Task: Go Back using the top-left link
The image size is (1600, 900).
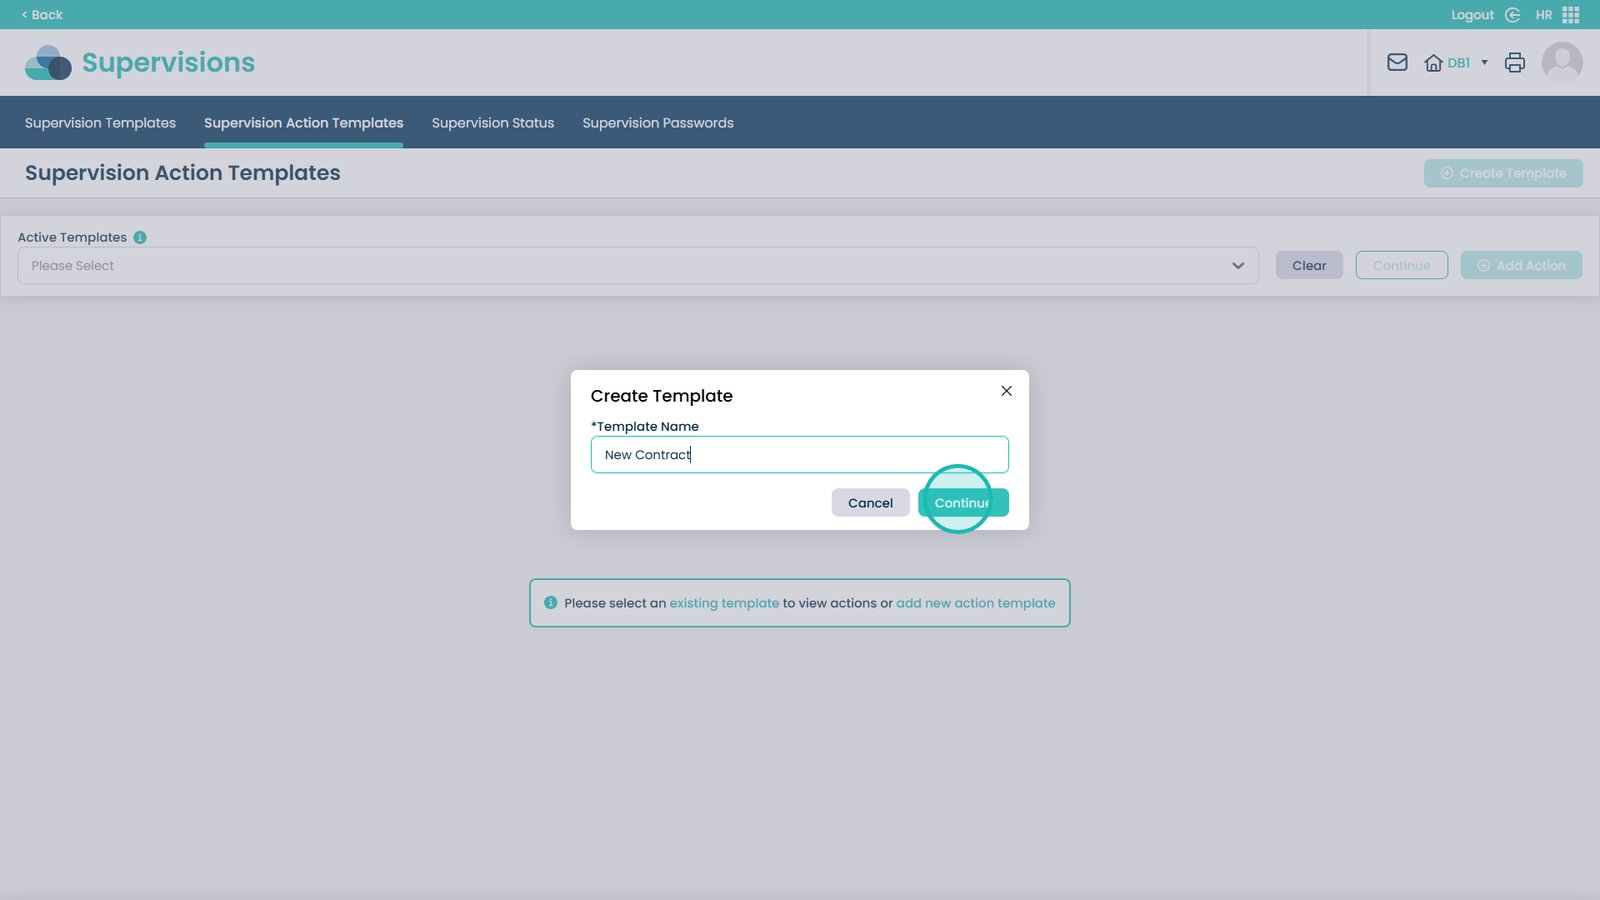Action: tap(42, 15)
